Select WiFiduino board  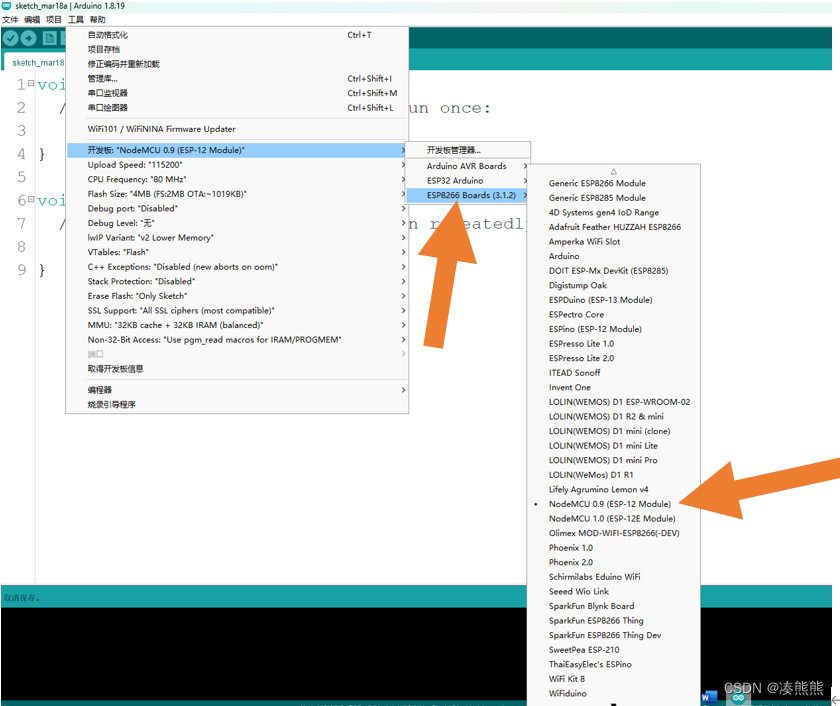click(614, 694)
